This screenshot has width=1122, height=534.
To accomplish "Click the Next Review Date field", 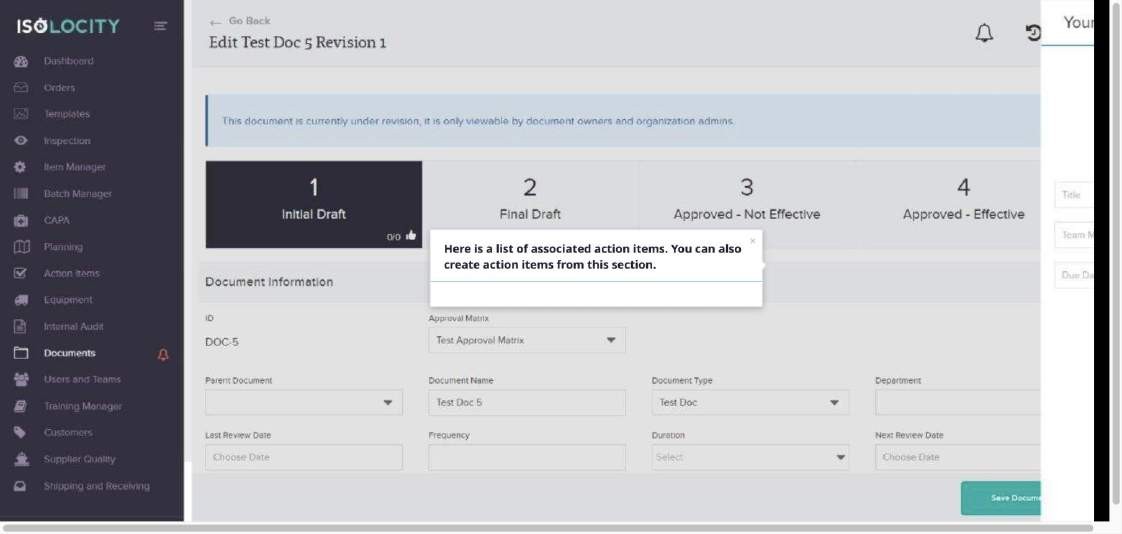I will (x=957, y=457).
